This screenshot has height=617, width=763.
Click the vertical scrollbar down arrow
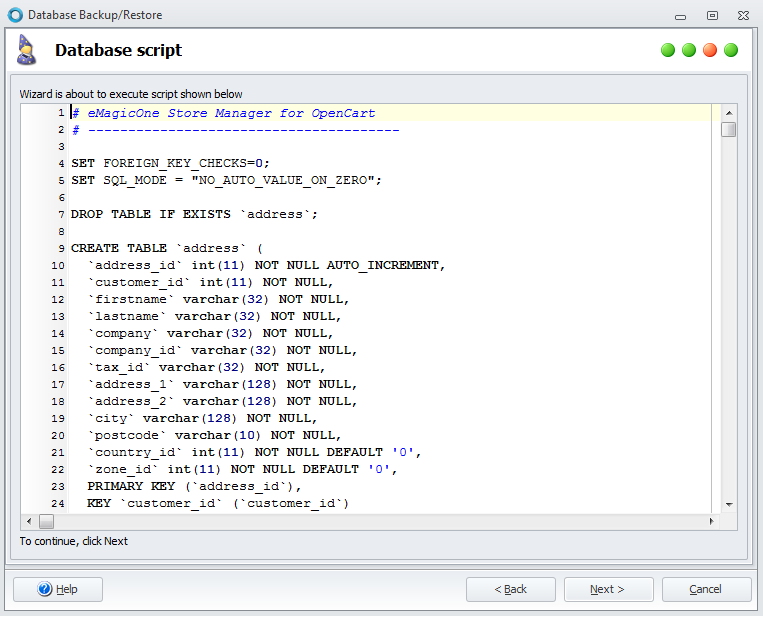click(x=729, y=505)
